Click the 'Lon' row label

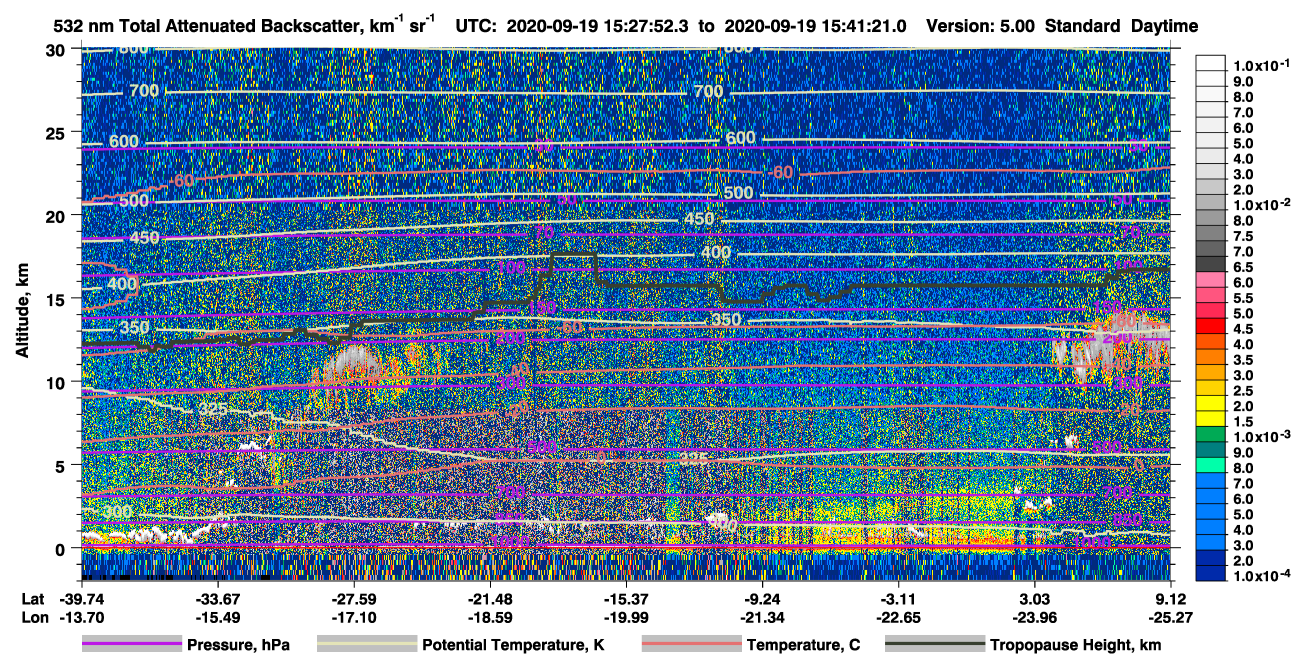coord(34,617)
